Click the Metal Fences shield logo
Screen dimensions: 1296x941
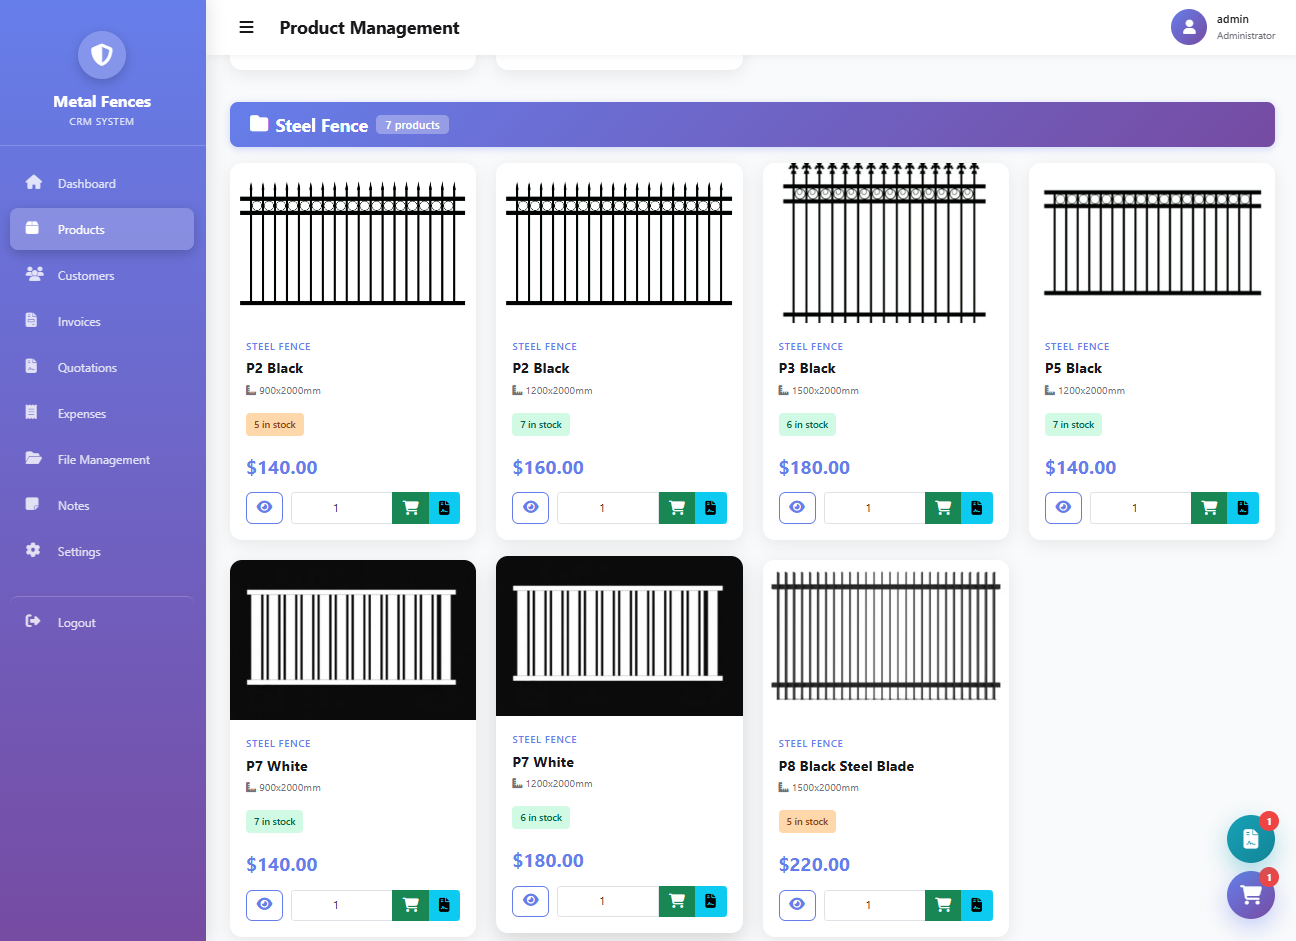click(102, 55)
